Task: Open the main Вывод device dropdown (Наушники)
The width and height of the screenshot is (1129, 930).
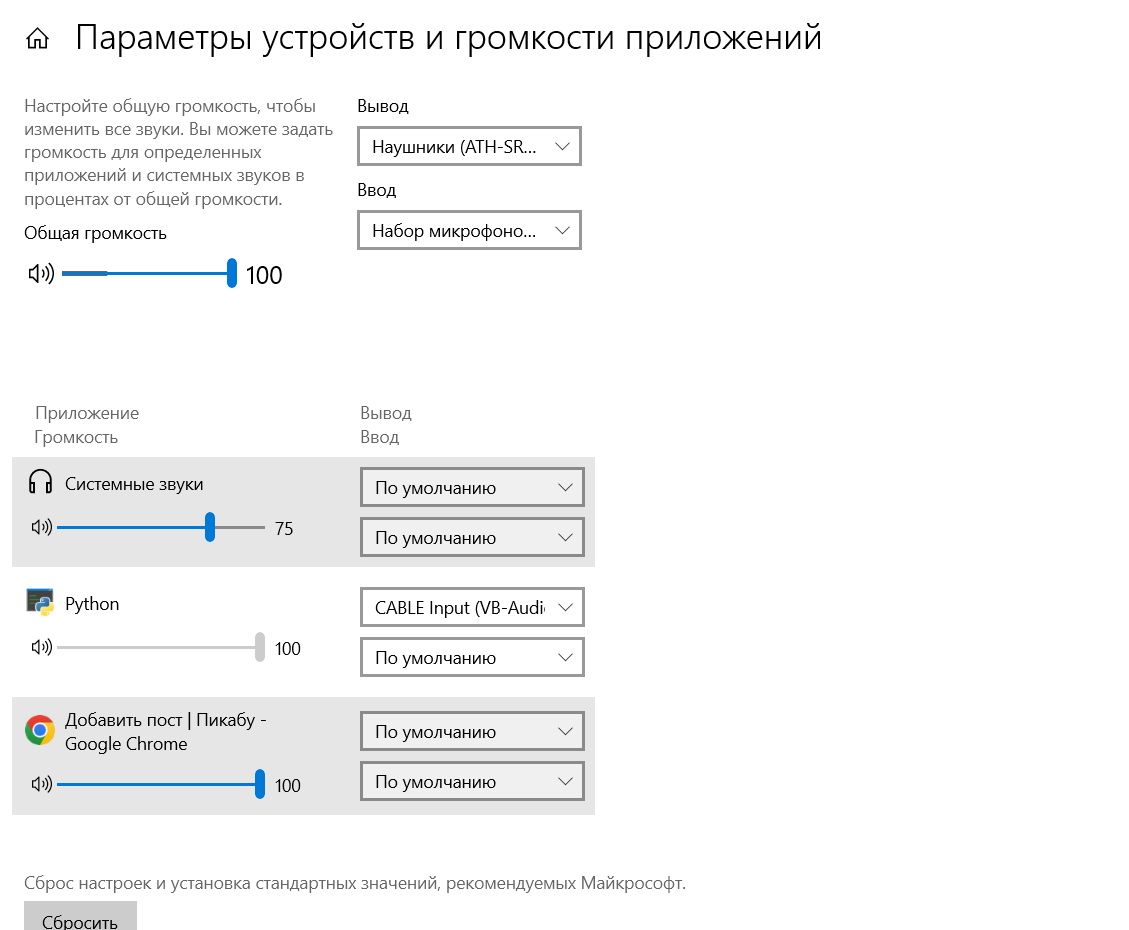Action: pyautogui.click(x=469, y=146)
